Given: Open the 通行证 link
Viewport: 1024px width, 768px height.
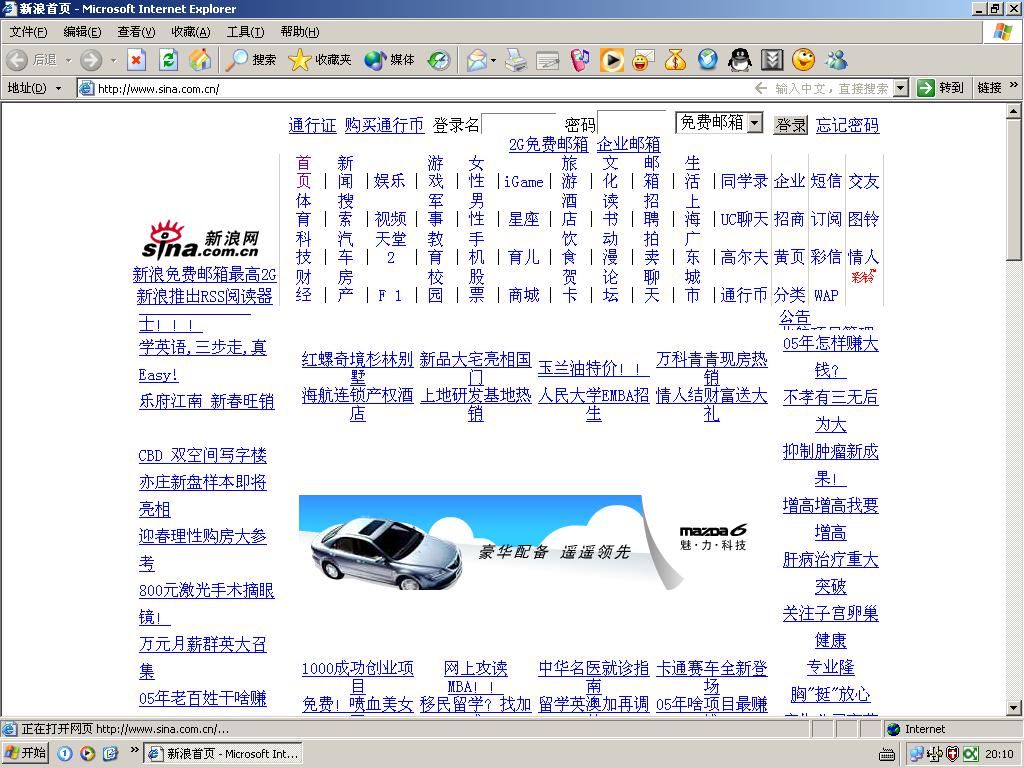Looking at the screenshot, I should pyautogui.click(x=312, y=125).
